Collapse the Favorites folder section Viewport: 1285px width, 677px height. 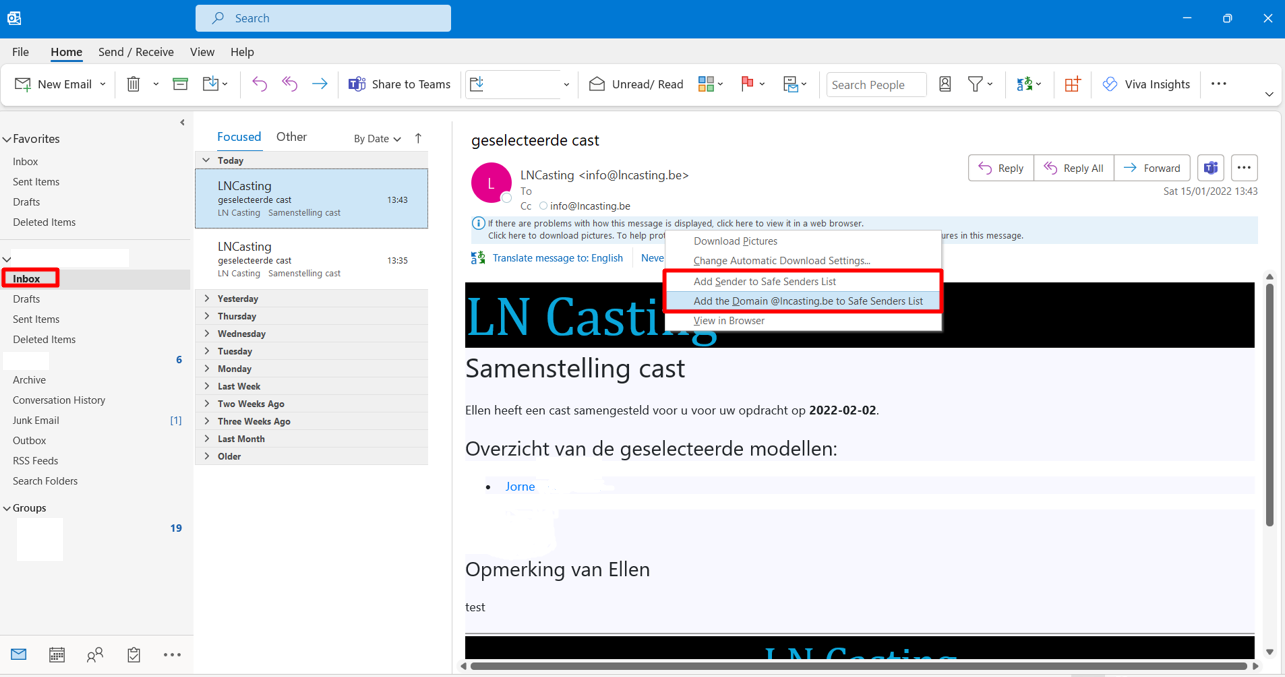point(8,139)
